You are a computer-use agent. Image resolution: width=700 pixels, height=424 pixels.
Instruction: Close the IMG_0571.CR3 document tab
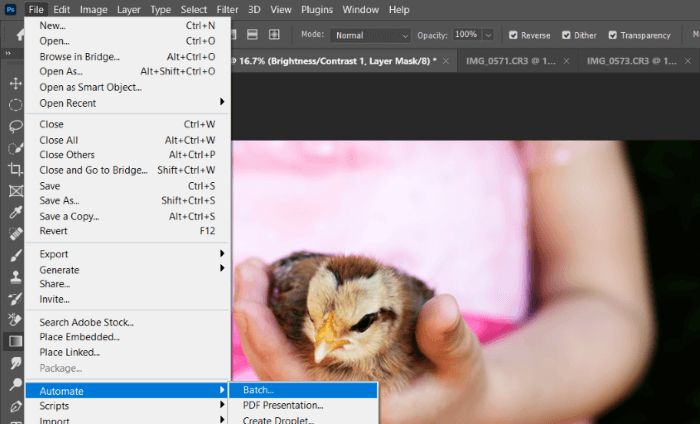click(567, 61)
